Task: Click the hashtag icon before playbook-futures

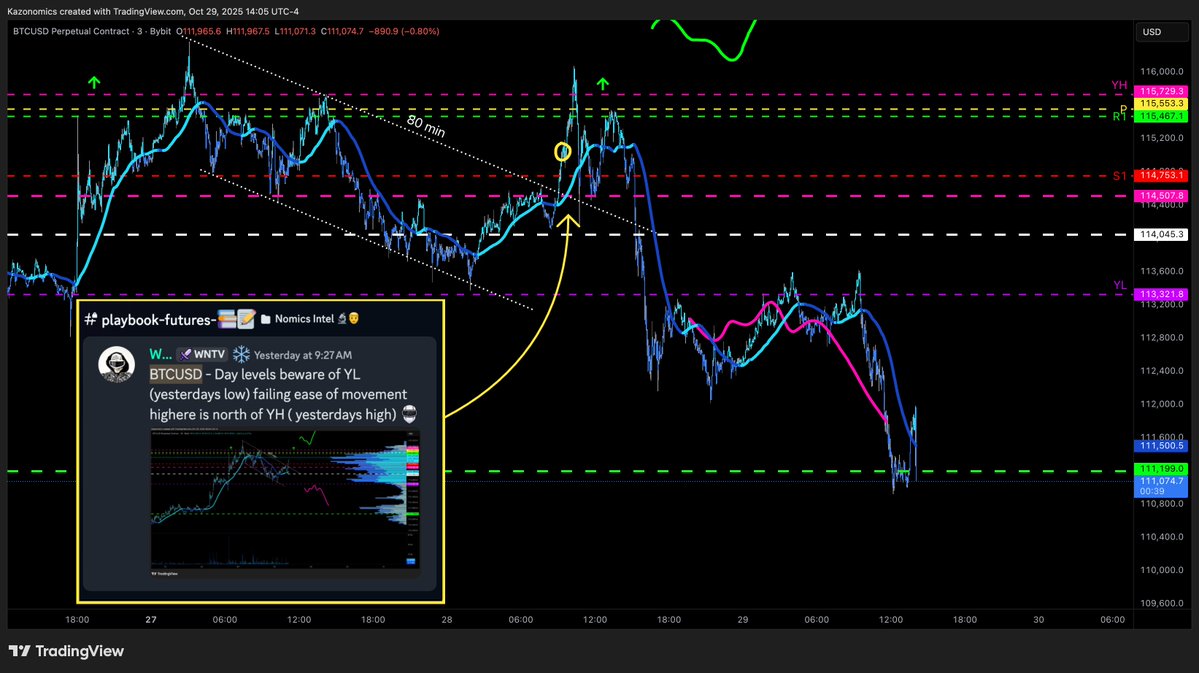Action: click(91, 319)
